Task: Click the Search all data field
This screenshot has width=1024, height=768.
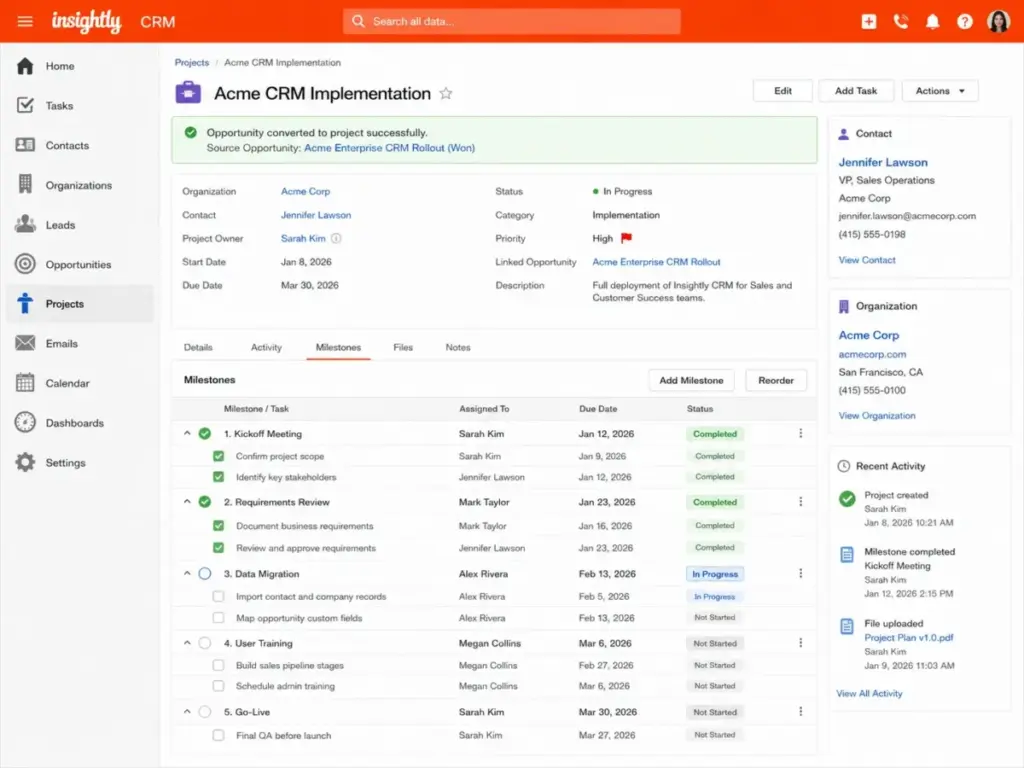Action: [x=511, y=22]
